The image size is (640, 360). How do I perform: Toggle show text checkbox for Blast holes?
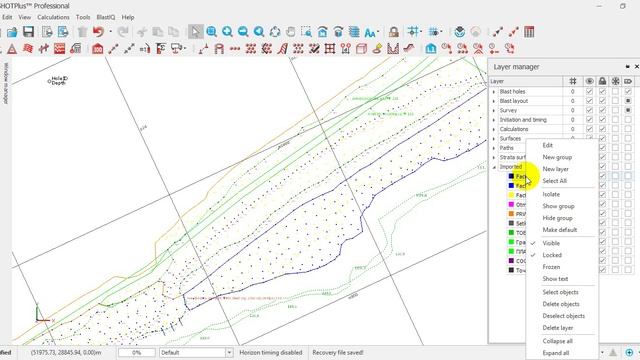pos(628,91)
